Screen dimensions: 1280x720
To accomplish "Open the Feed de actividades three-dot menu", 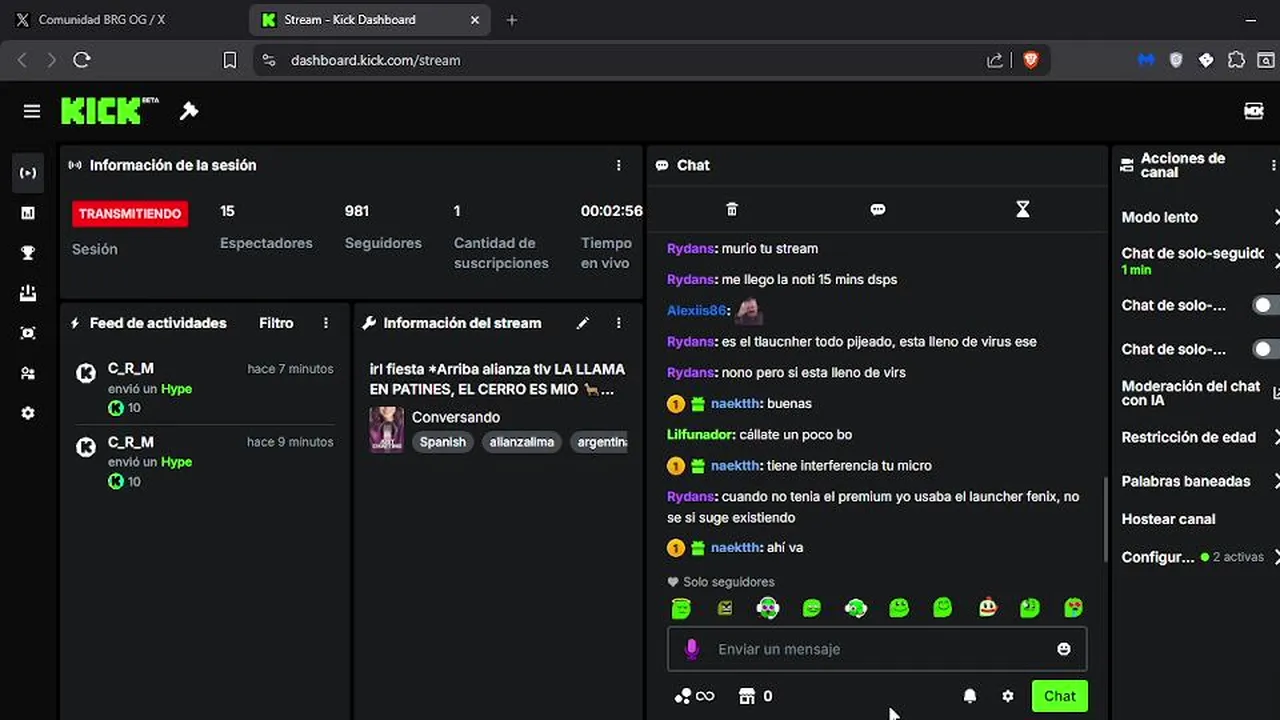I will (x=326, y=323).
